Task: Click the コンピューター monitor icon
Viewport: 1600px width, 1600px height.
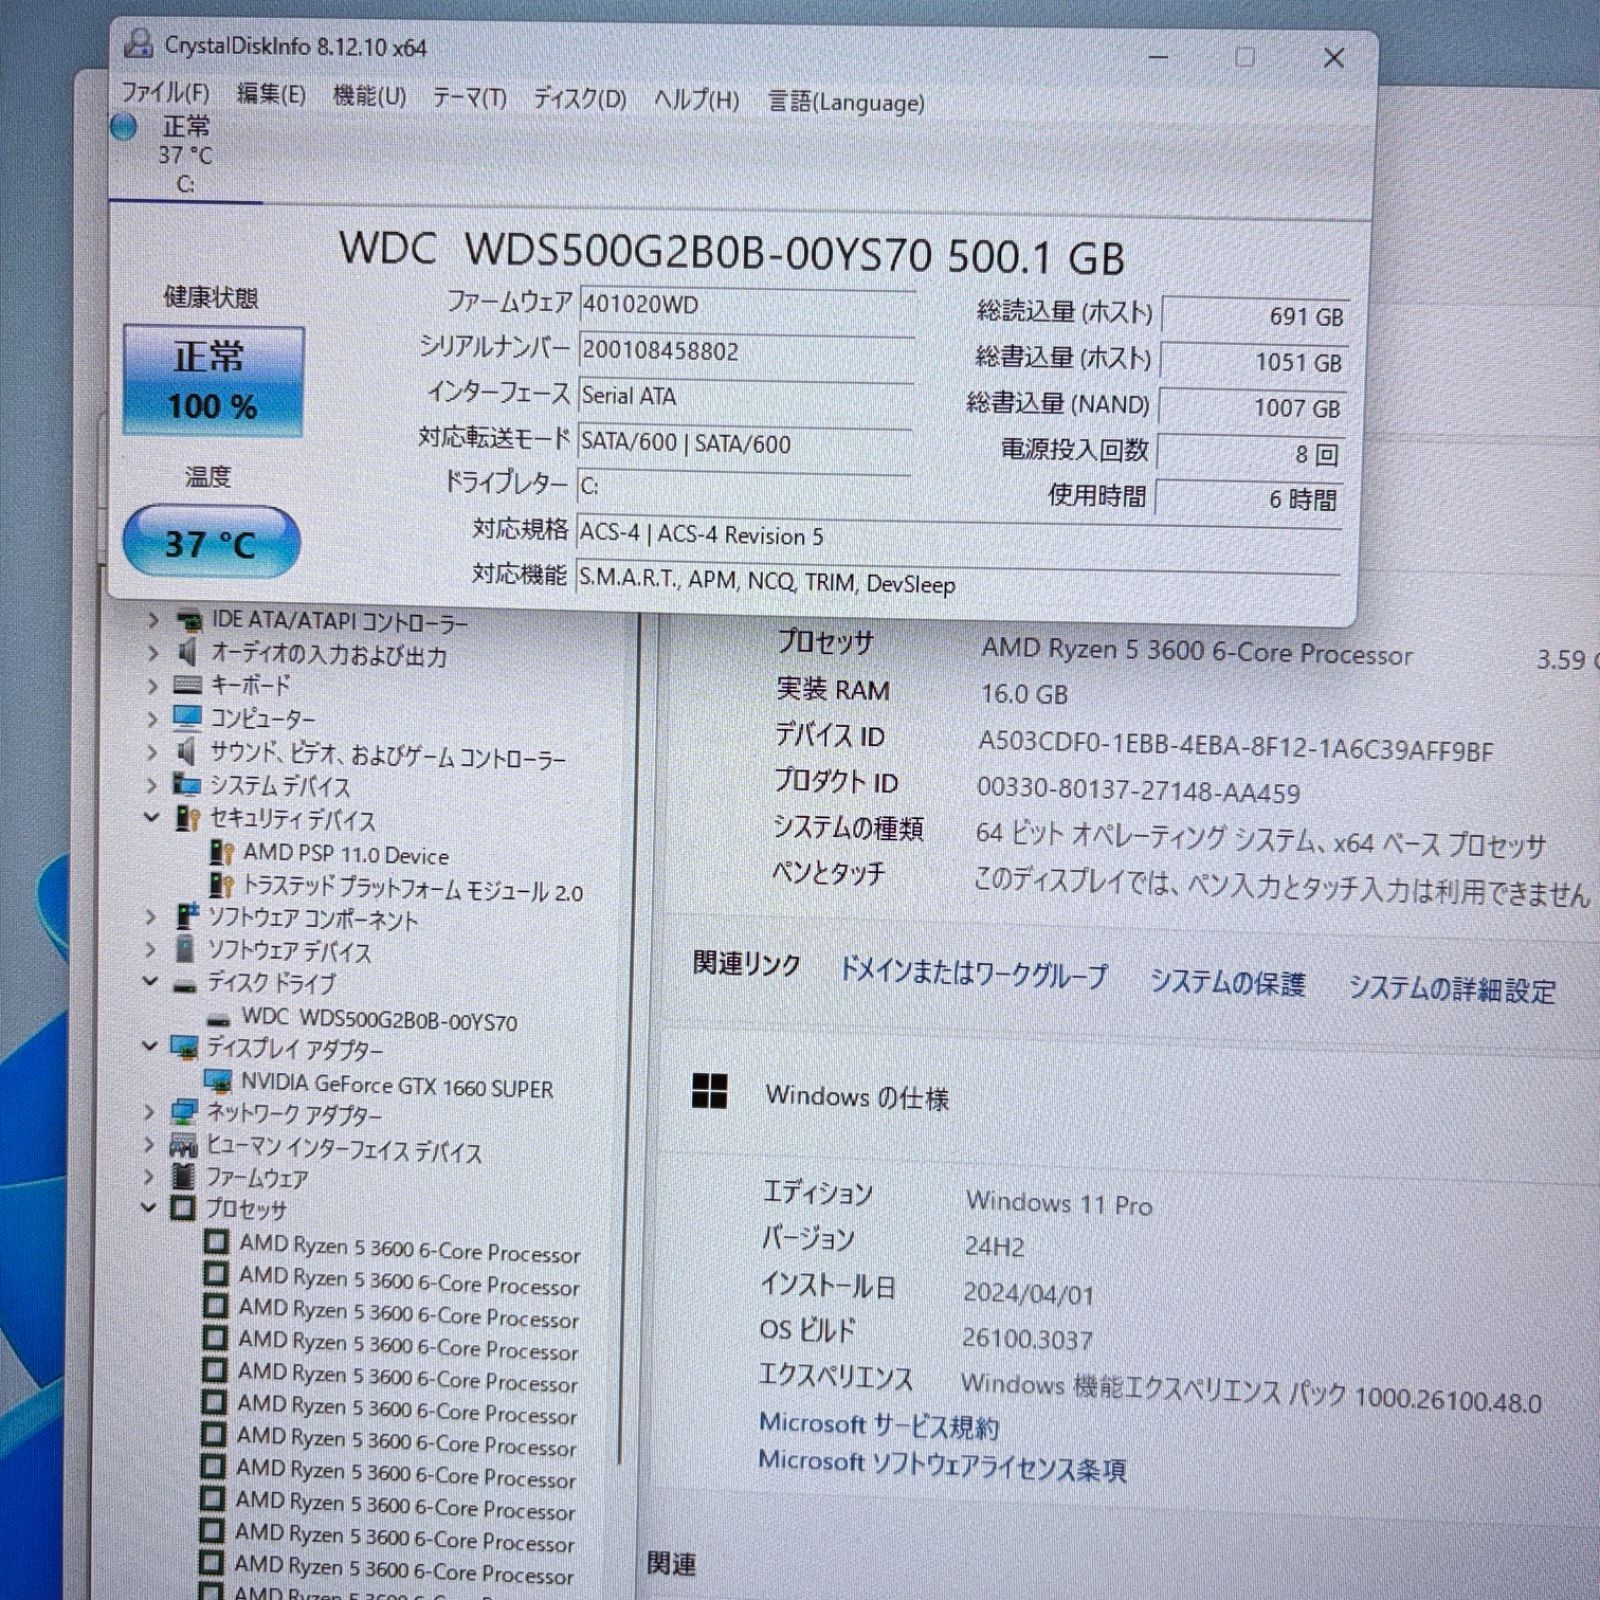Action: point(187,718)
